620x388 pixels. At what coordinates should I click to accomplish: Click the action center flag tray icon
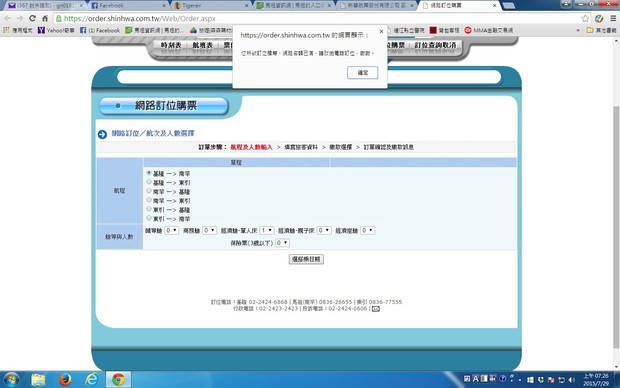[551, 380]
